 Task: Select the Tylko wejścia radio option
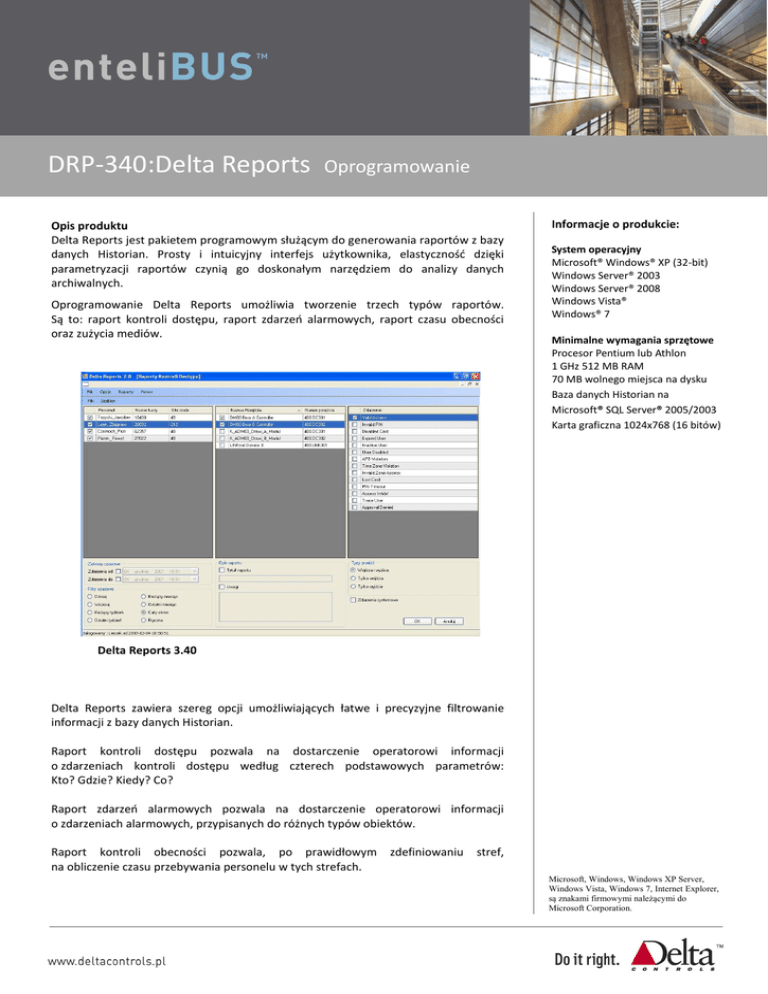click(354, 577)
